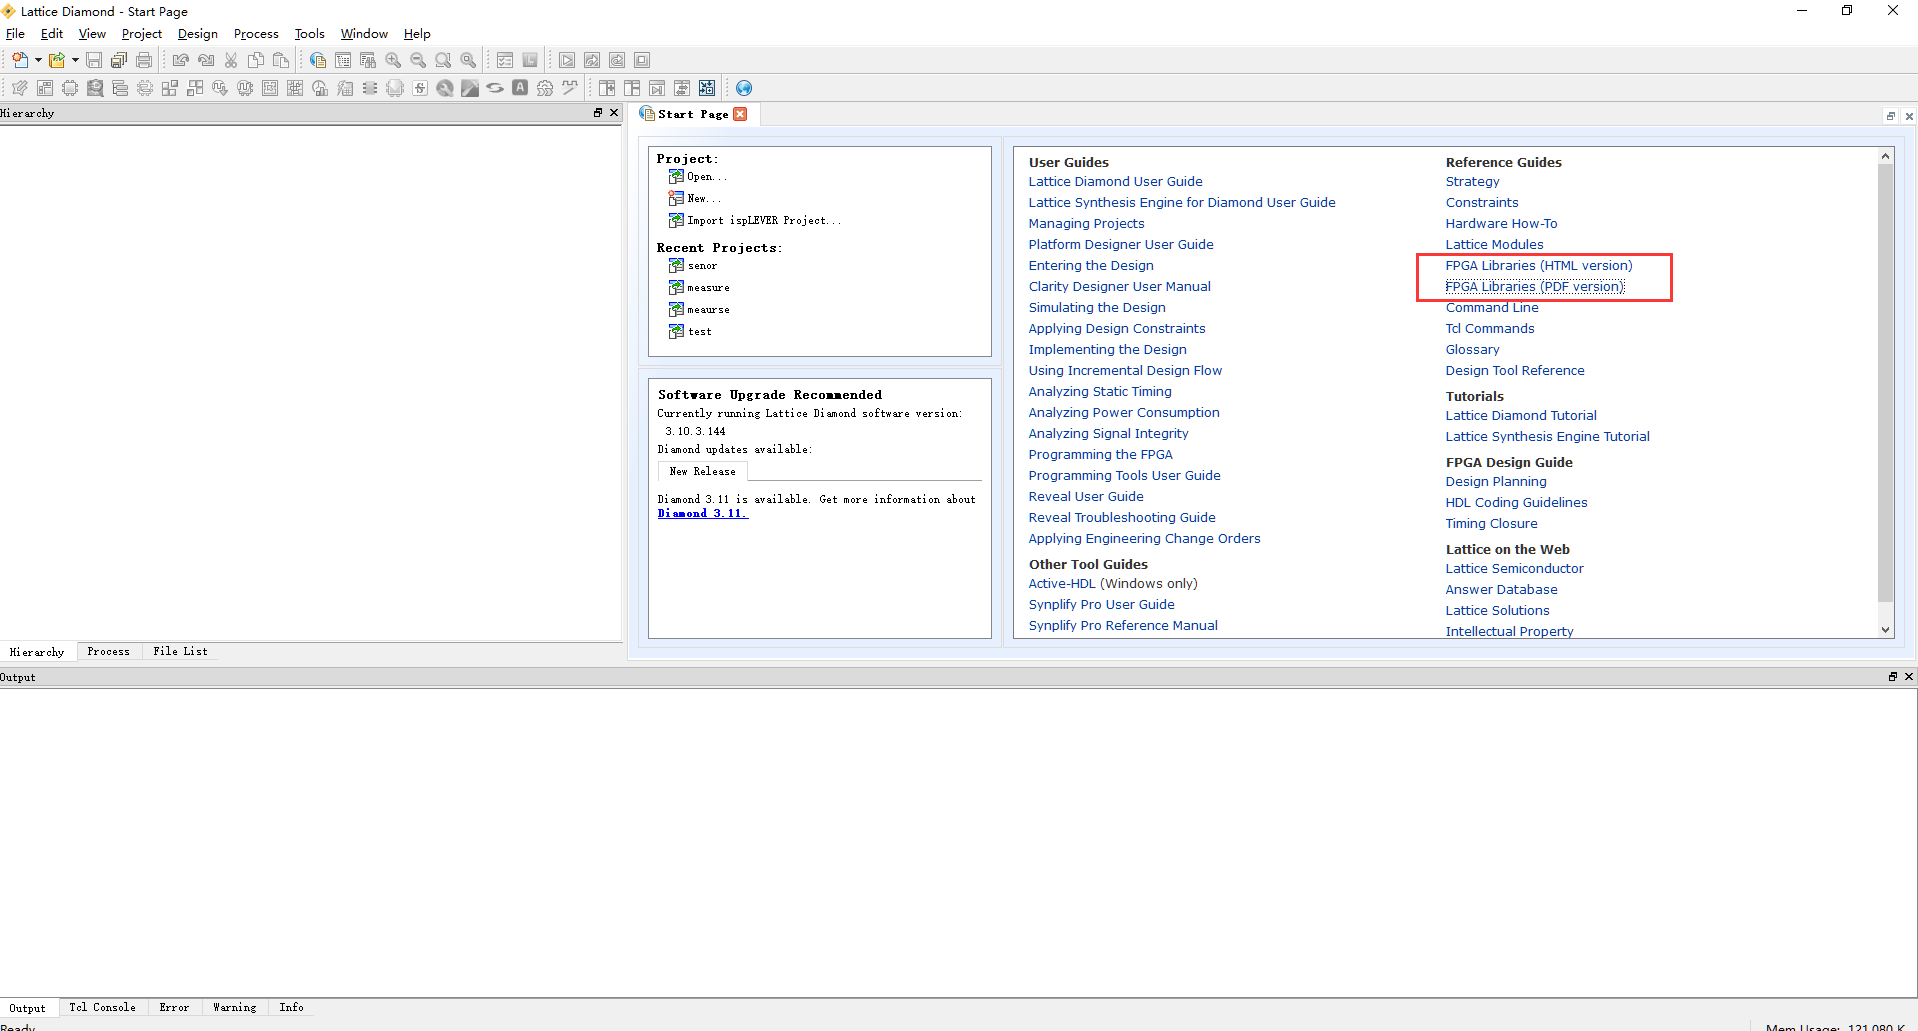Open the Window menu
The height and width of the screenshot is (1031, 1918).
(x=364, y=34)
